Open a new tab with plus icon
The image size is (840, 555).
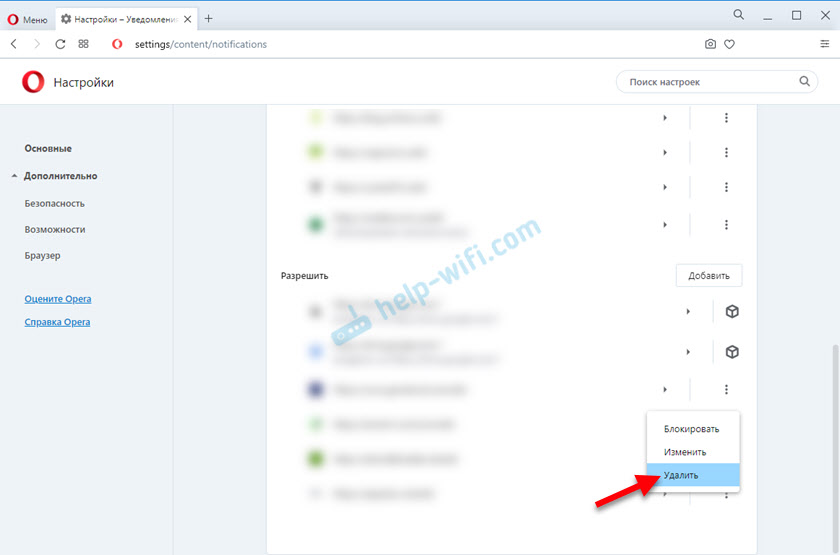point(208,19)
